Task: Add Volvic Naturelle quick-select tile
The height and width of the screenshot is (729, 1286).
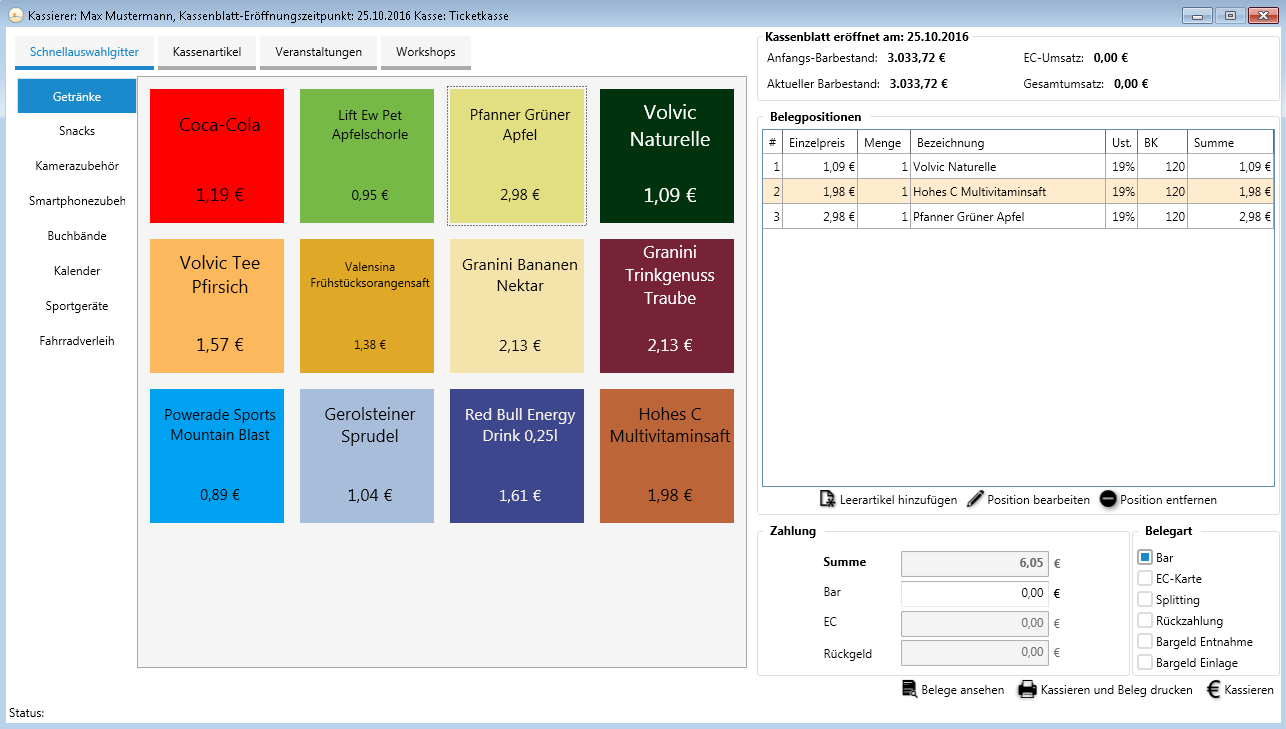Action: [667, 156]
